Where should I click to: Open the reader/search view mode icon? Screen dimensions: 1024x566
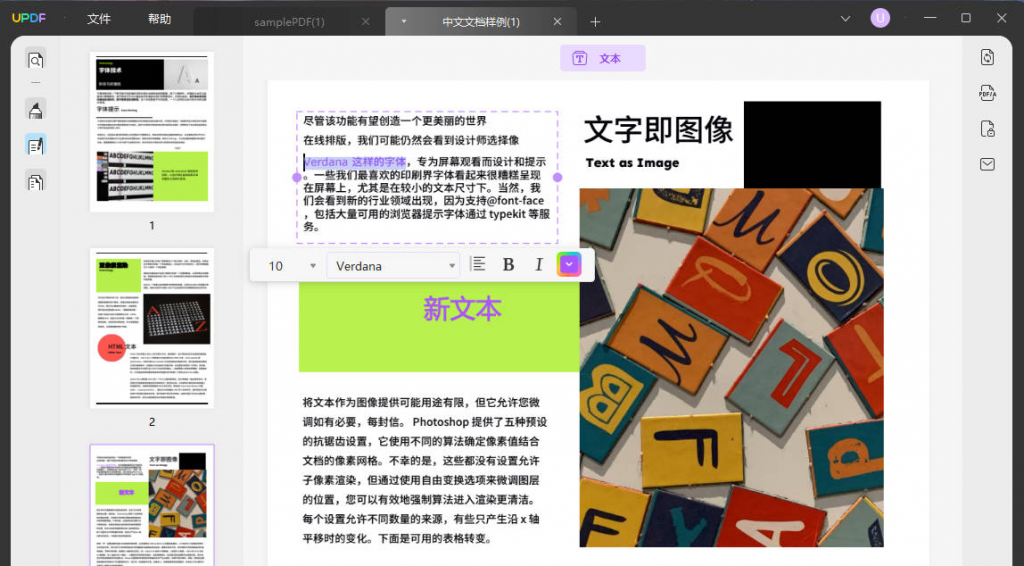click(36, 60)
